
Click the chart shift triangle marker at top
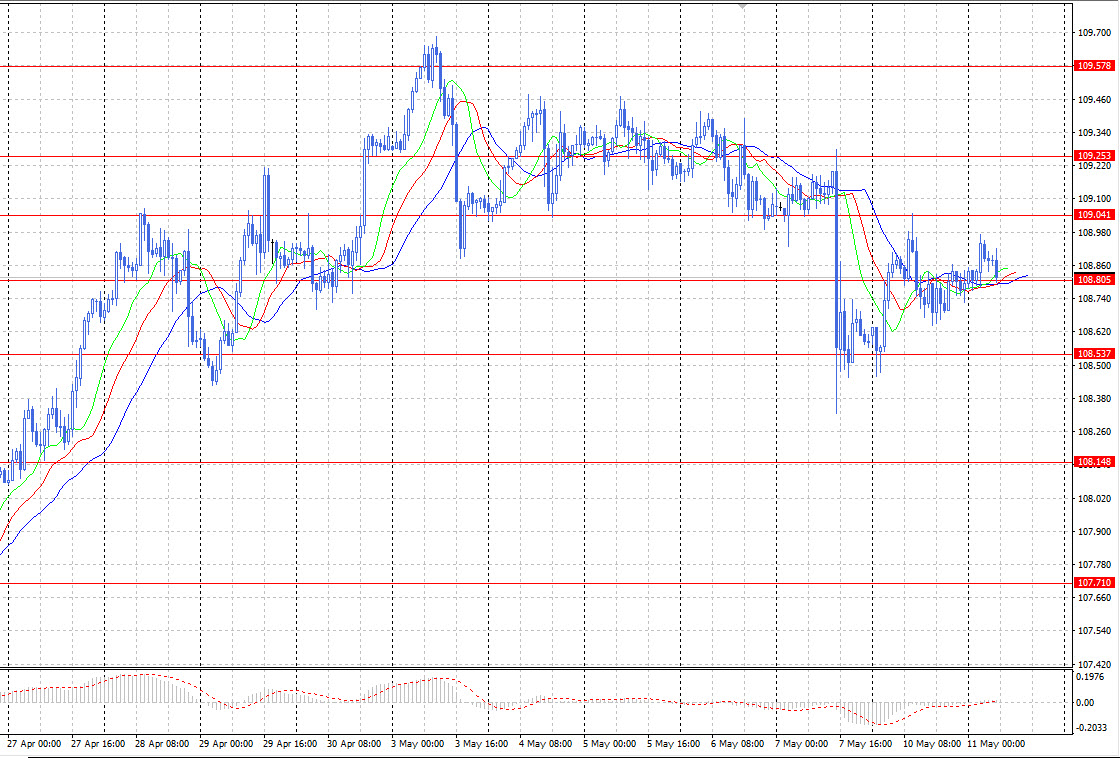[x=743, y=6]
